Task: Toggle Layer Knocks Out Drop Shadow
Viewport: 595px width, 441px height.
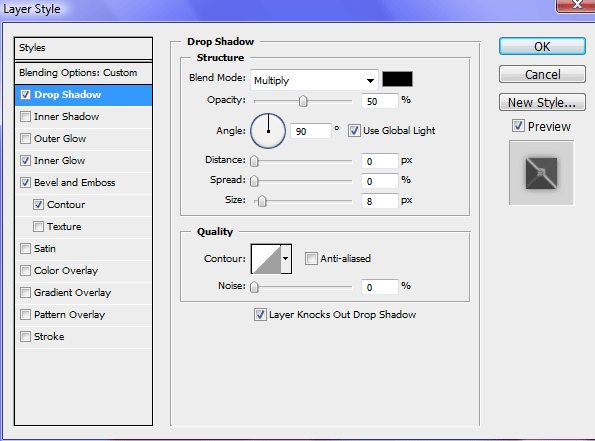Action: pyautogui.click(x=260, y=315)
